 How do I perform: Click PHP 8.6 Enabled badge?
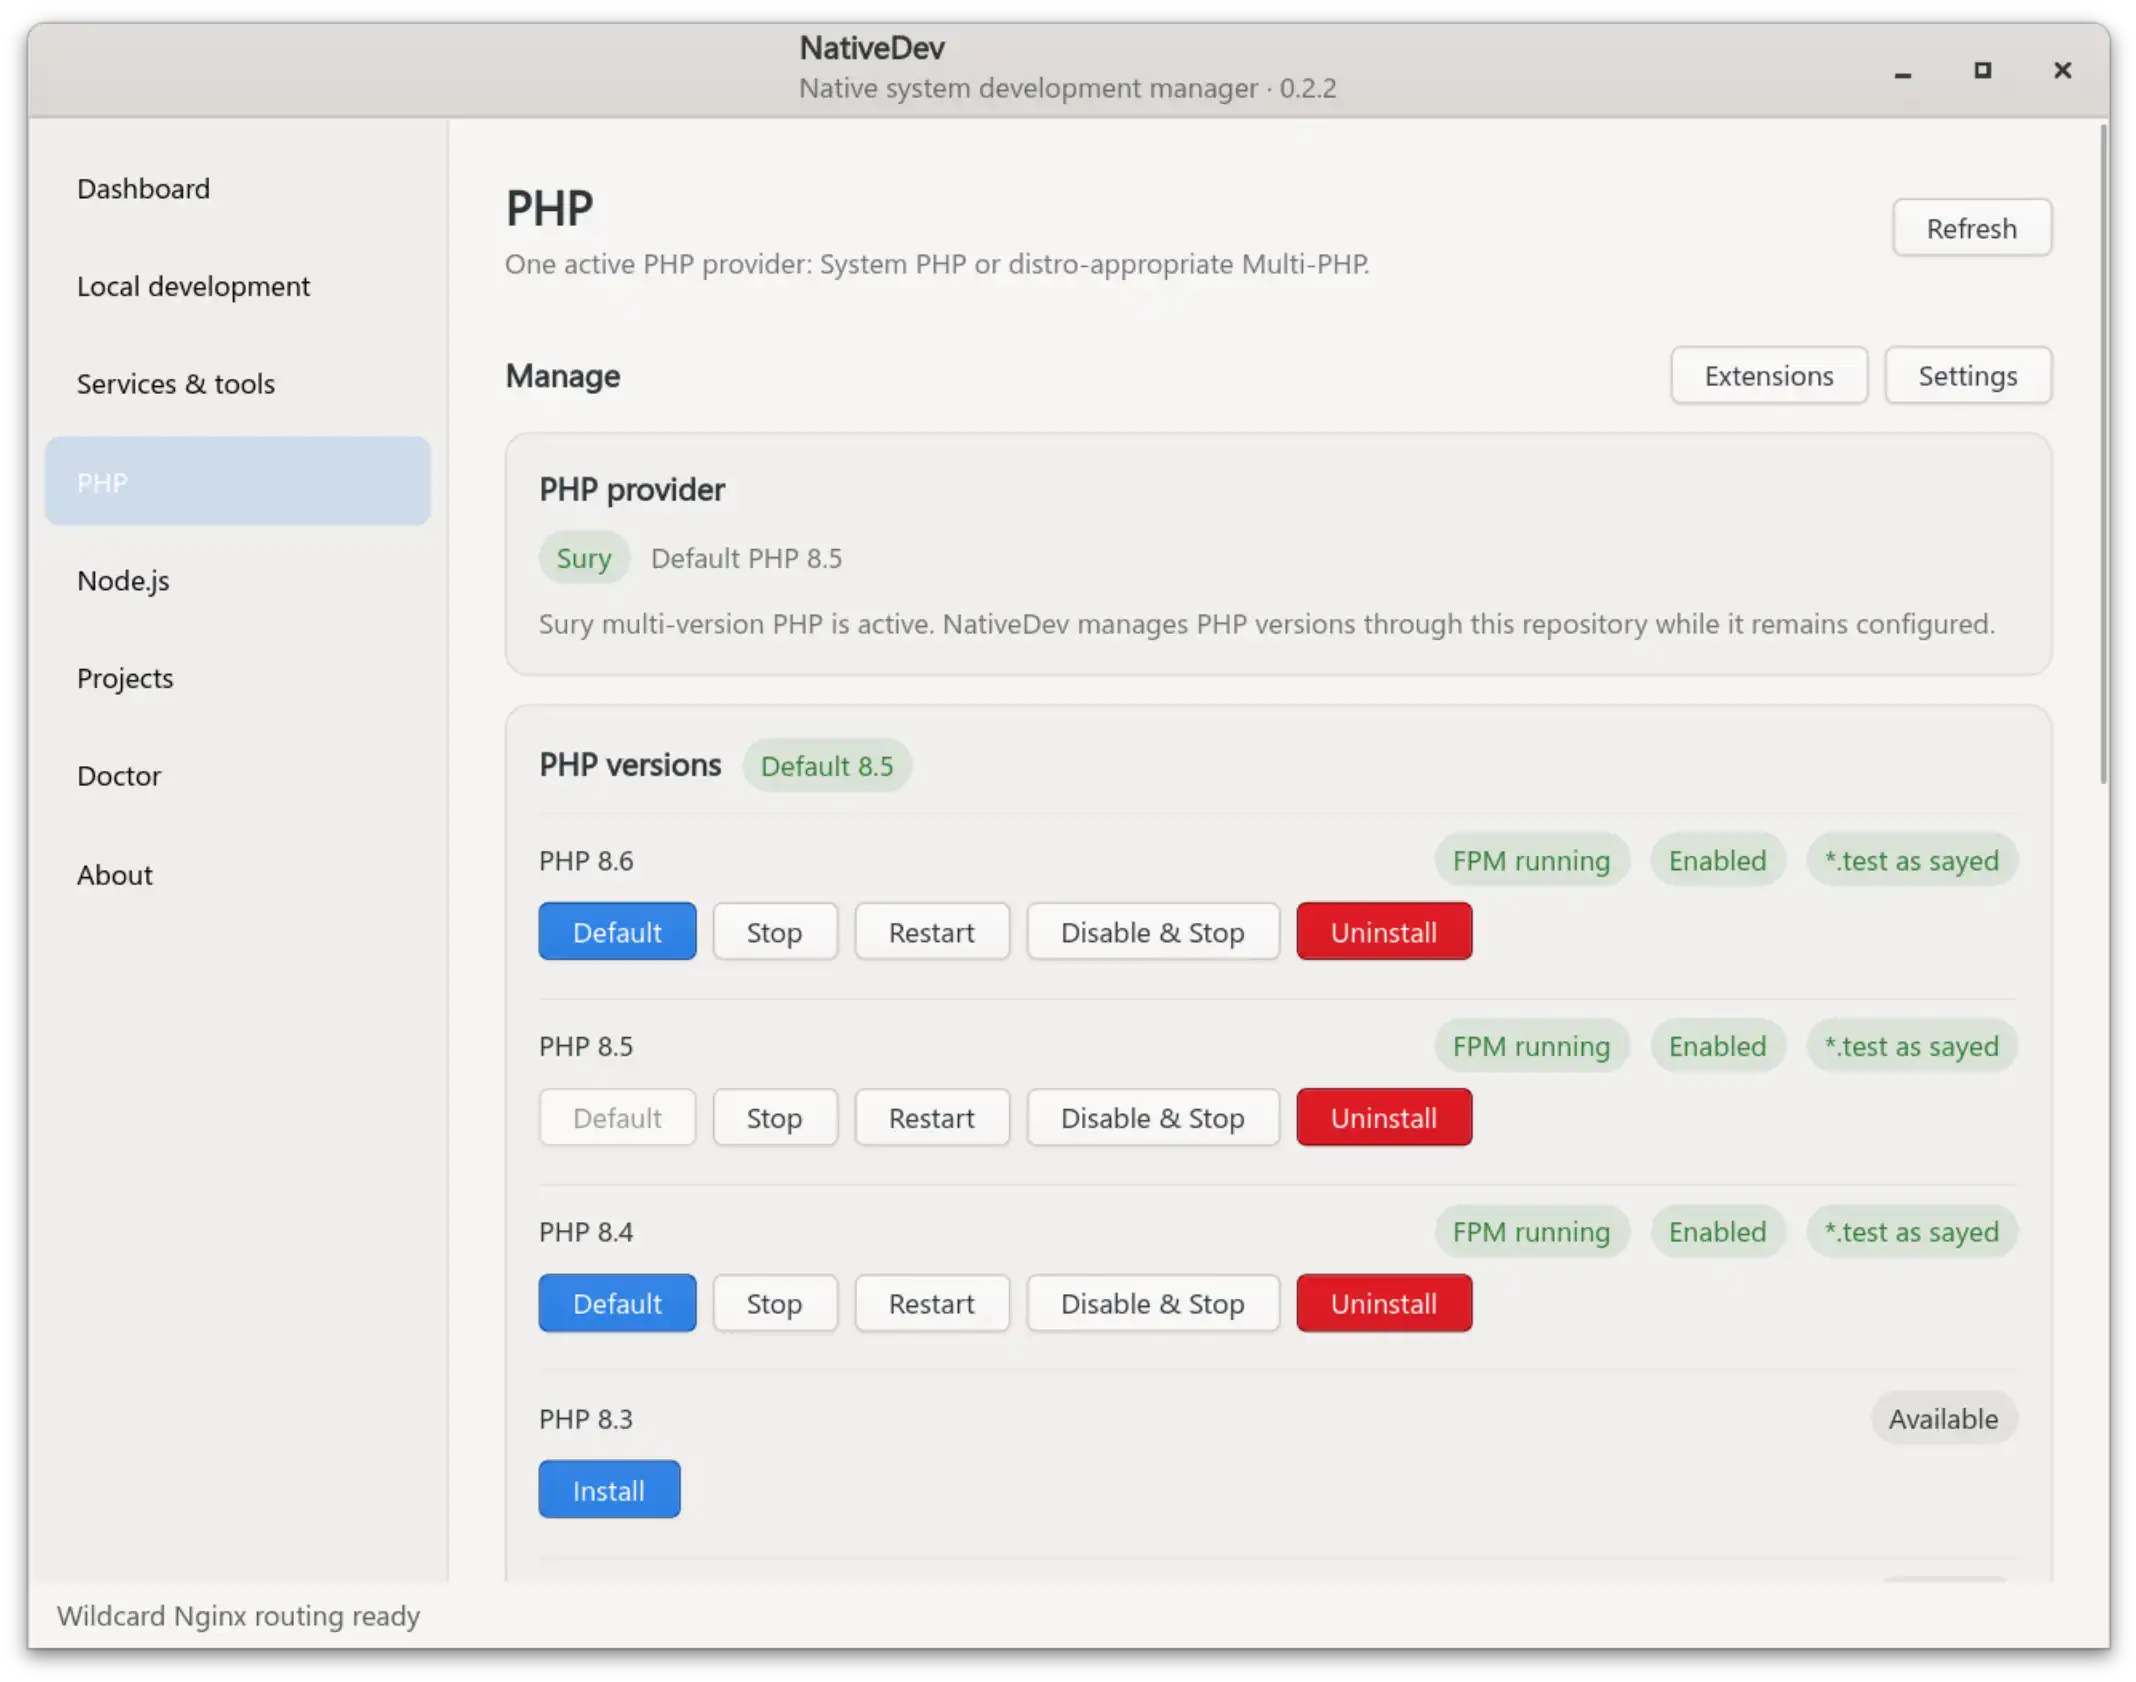[1717, 860]
